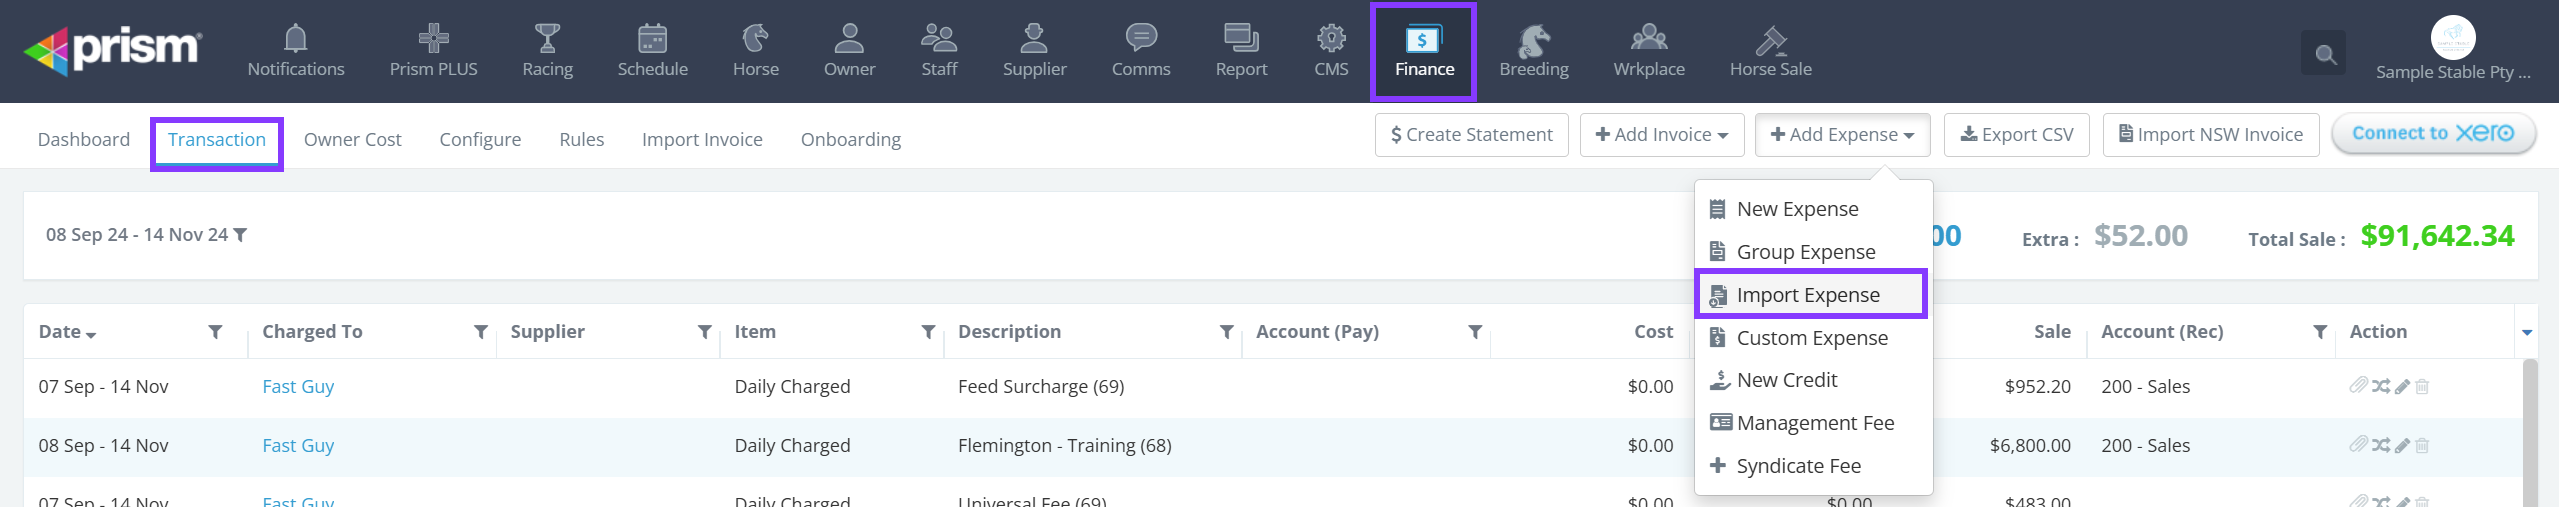Open the Fast Guy link in first row

click(x=298, y=387)
